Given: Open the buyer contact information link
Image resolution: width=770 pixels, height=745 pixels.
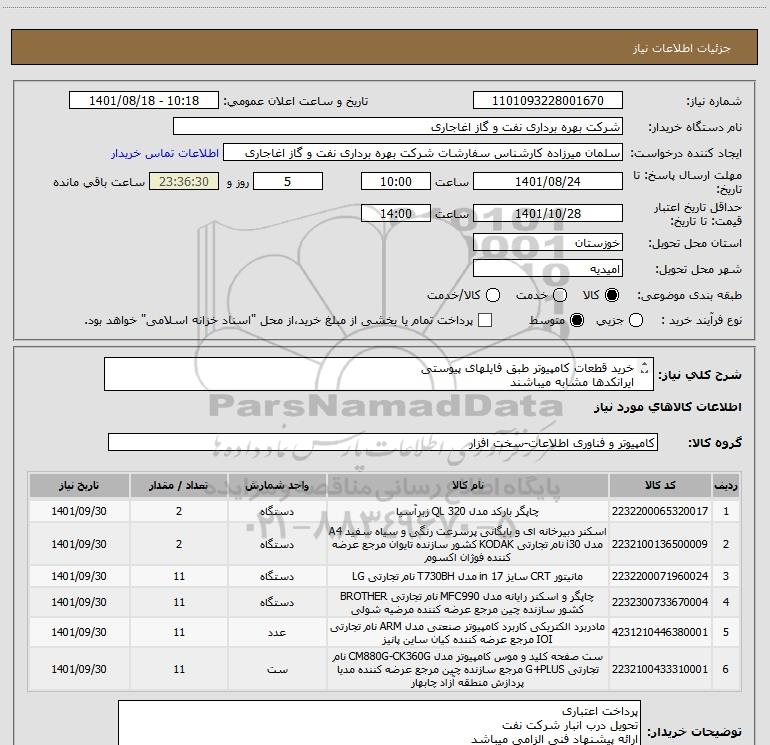Looking at the screenshot, I should (165, 153).
